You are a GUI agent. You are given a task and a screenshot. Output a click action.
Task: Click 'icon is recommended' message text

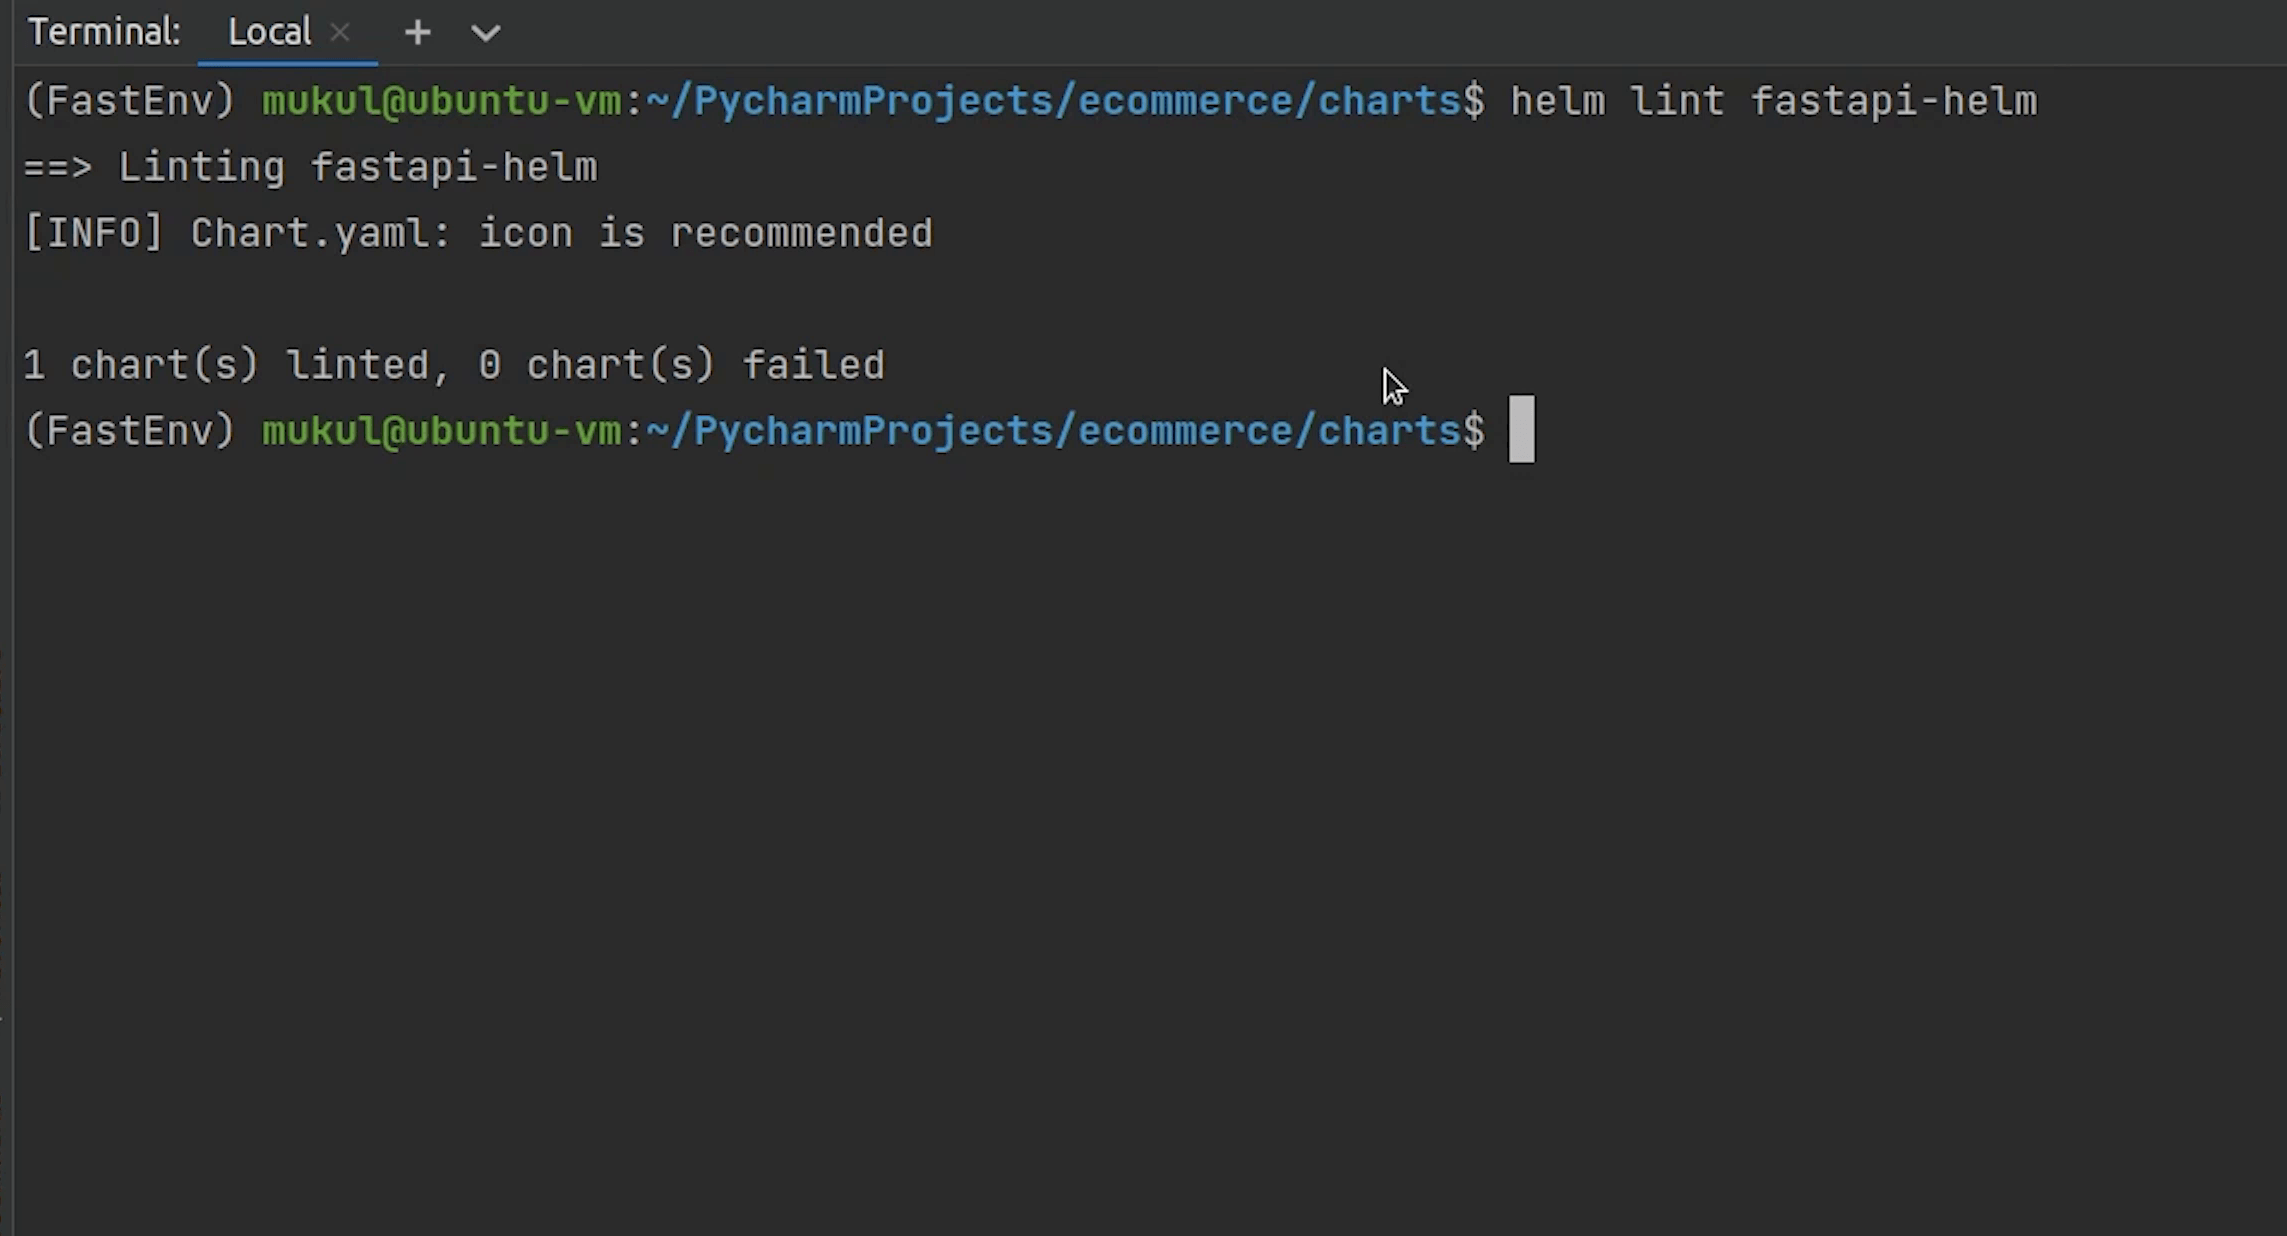[705, 233]
